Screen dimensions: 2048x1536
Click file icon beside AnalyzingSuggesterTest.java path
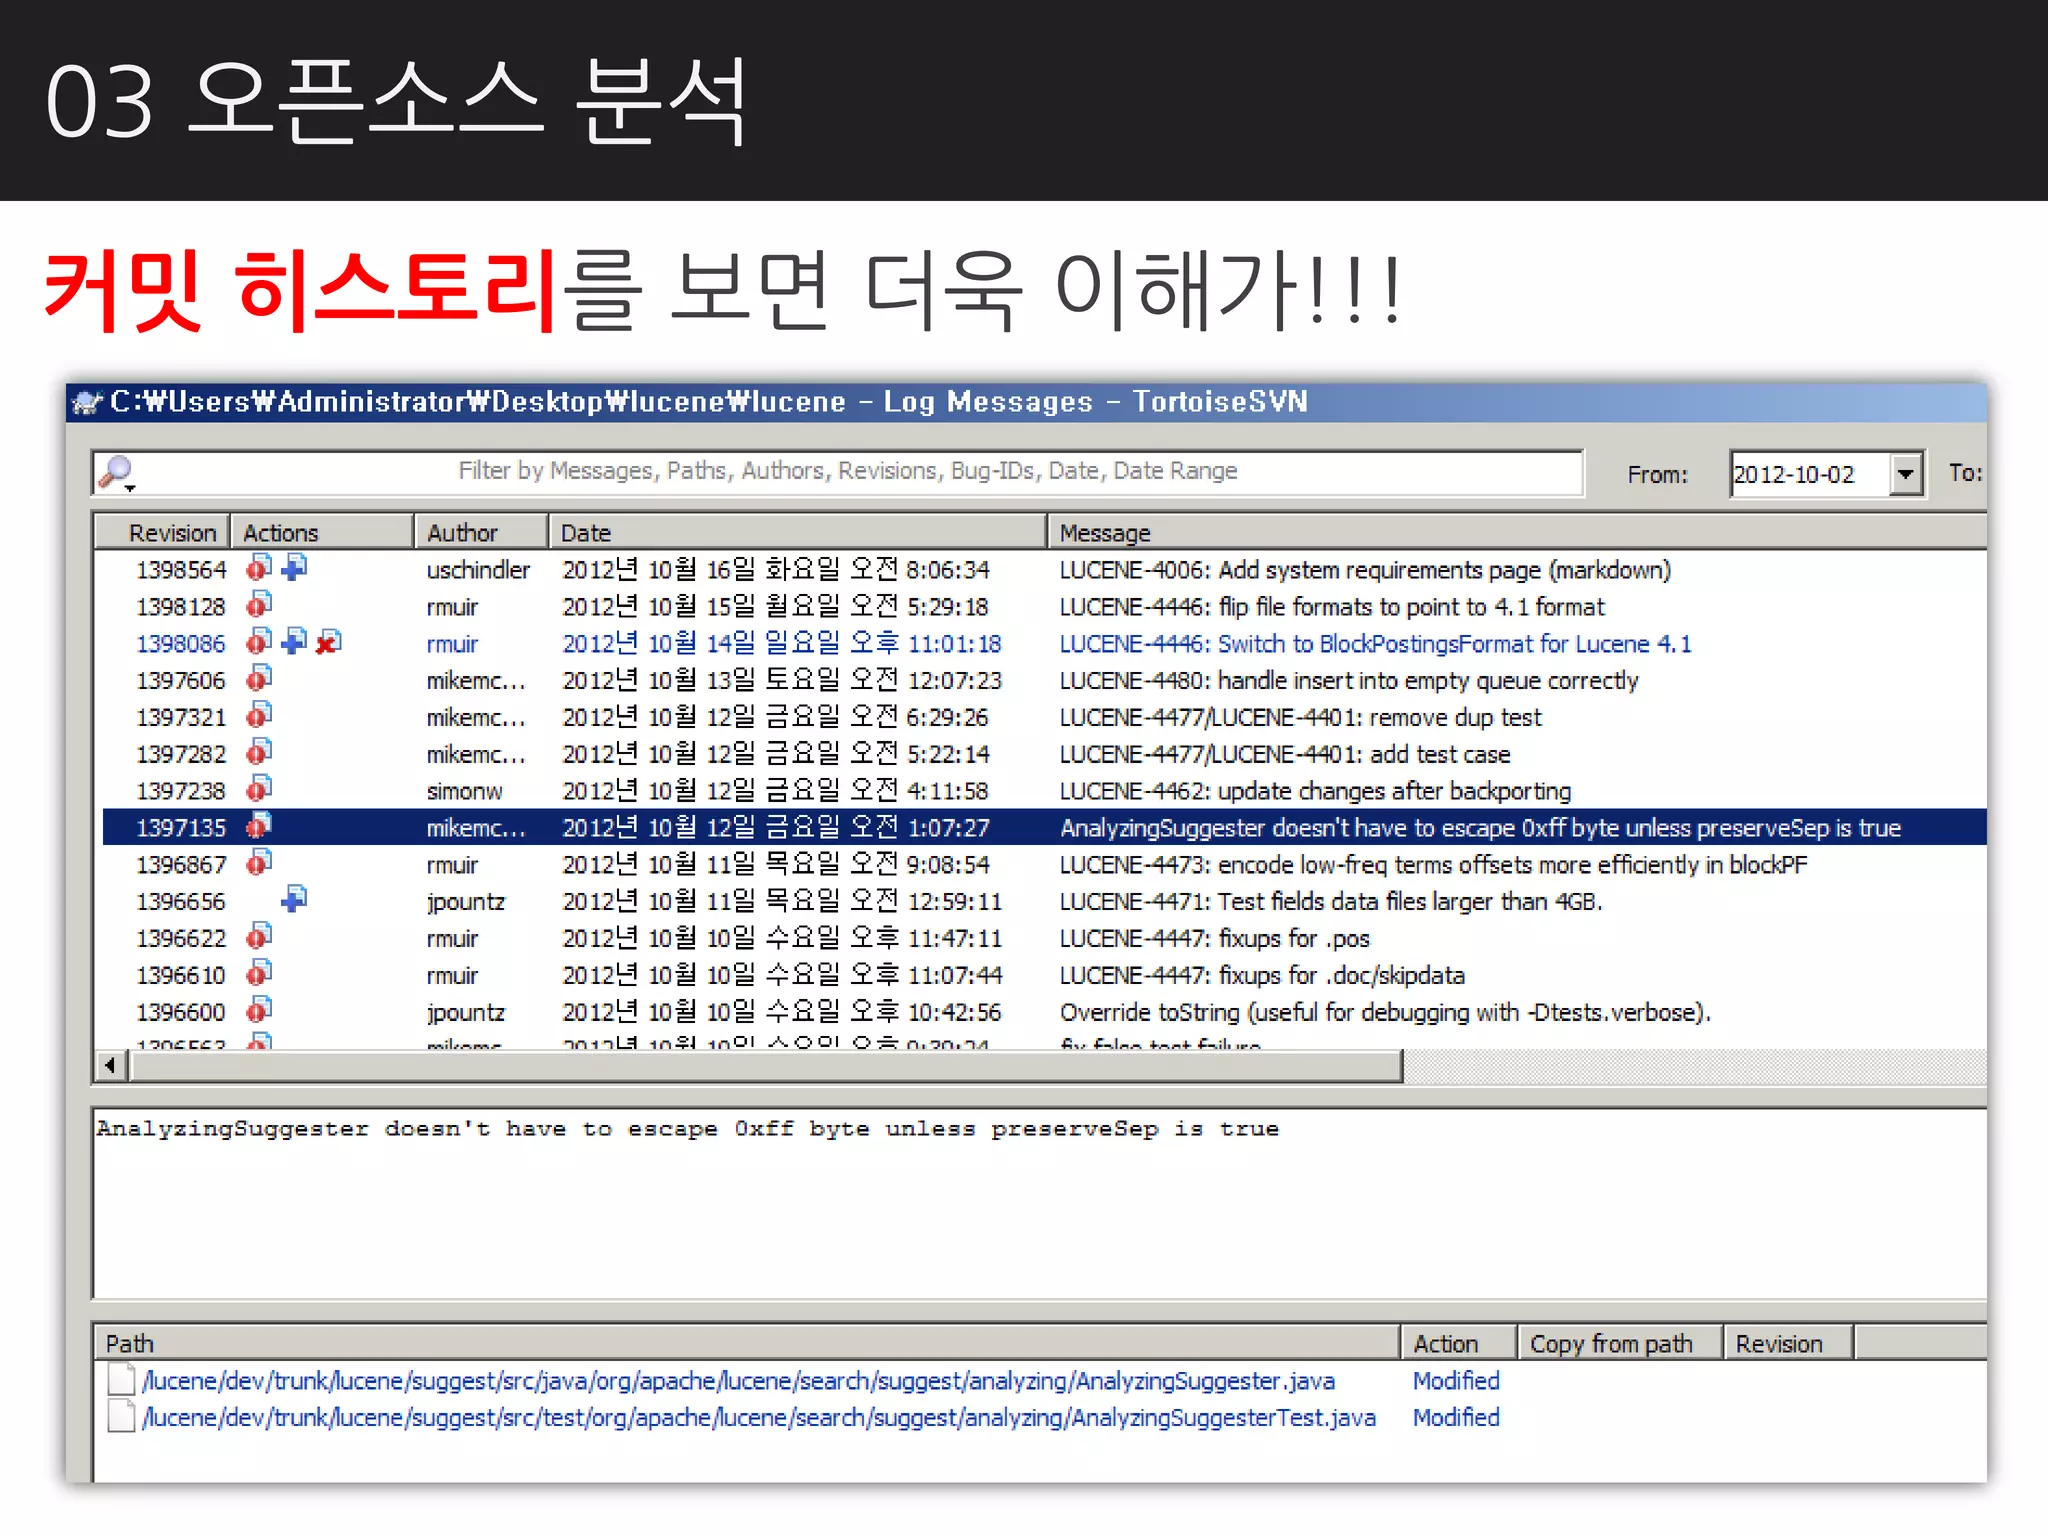click(x=121, y=1417)
